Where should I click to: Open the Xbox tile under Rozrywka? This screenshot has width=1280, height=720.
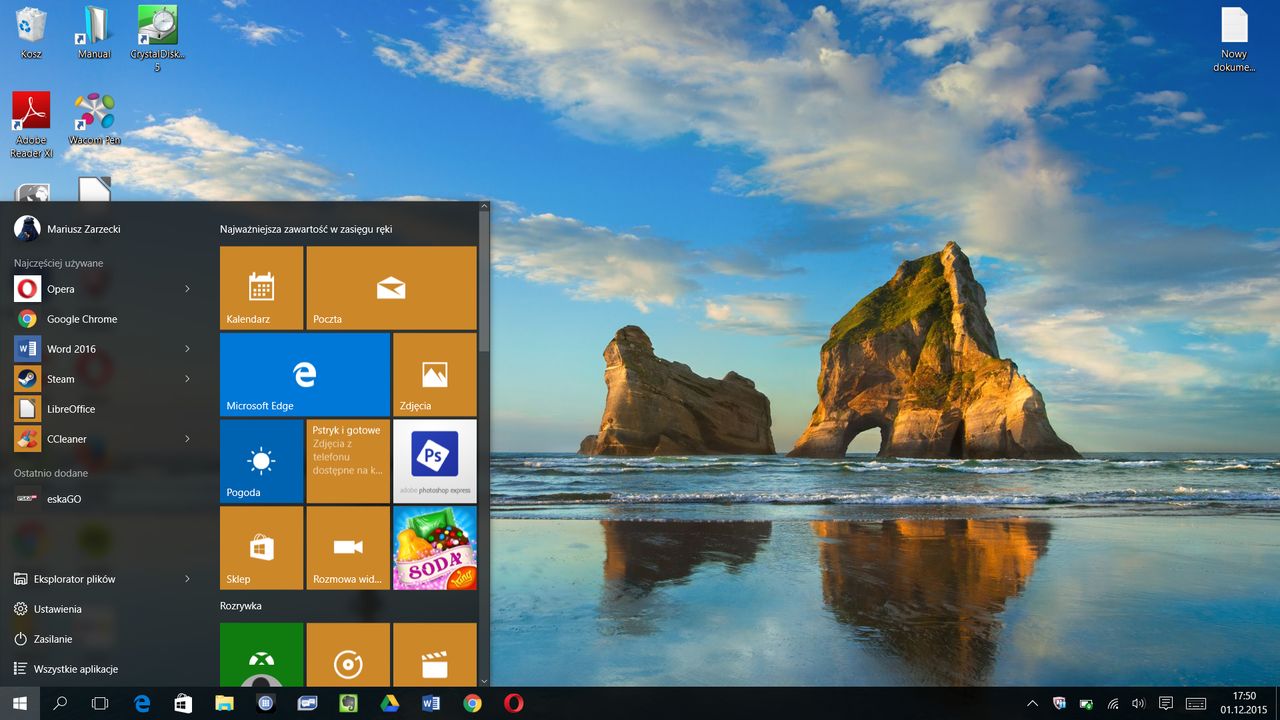[261, 654]
